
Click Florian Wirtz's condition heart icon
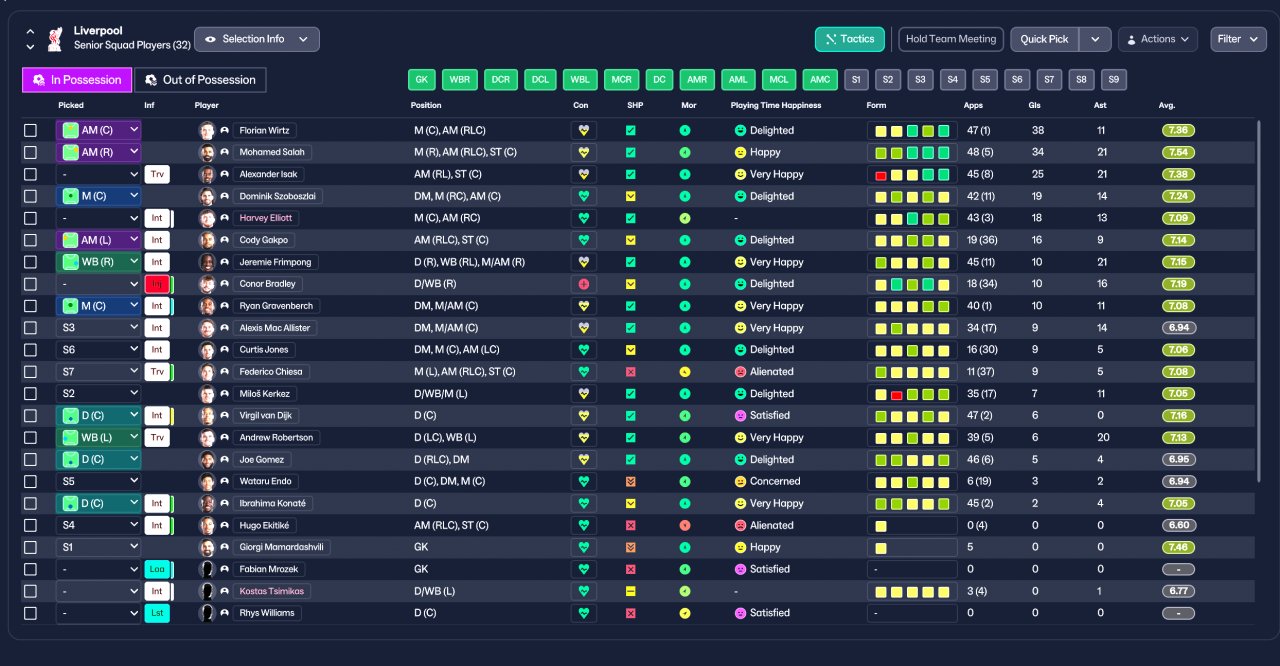(584, 130)
